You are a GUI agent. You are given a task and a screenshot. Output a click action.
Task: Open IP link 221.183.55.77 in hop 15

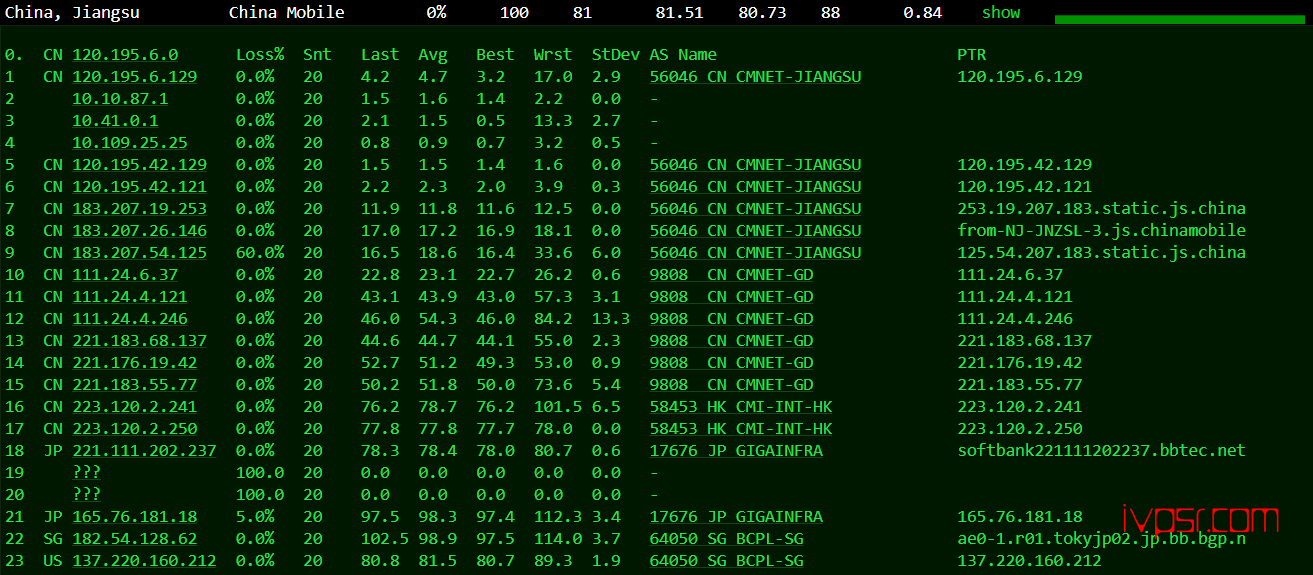(135, 385)
